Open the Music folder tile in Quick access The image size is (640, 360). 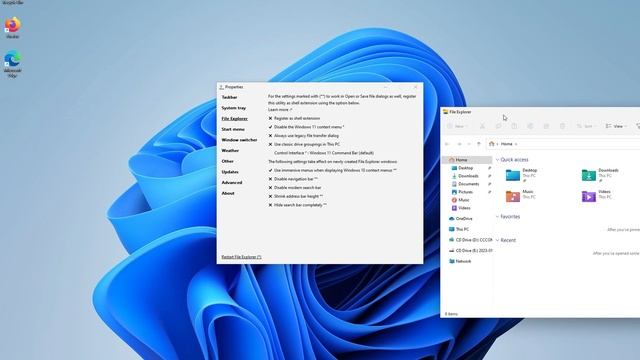click(x=520, y=196)
